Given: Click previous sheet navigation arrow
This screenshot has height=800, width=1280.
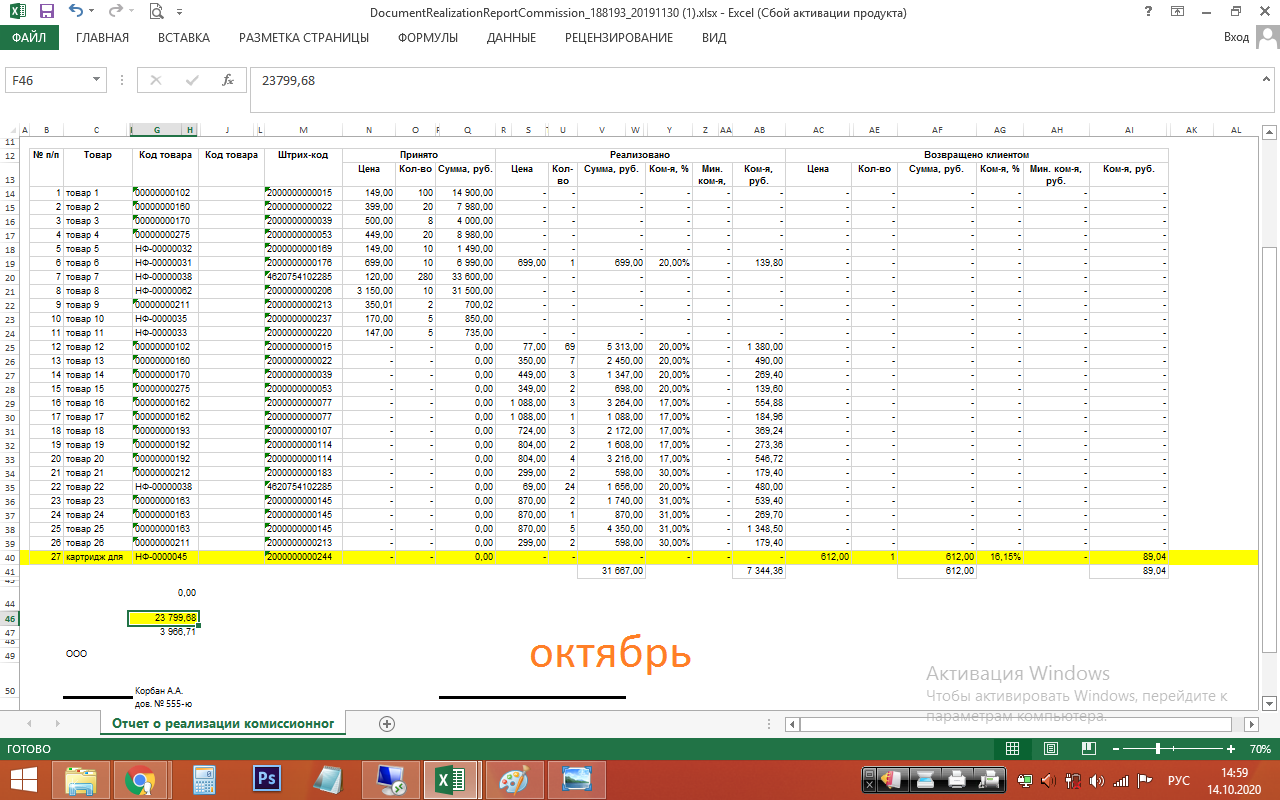Looking at the screenshot, I should click(29, 723).
